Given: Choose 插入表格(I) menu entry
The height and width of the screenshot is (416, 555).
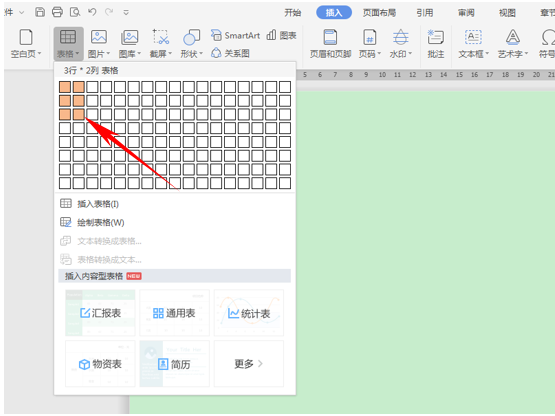Looking at the screenshot, I should click(x=175, y=204).
